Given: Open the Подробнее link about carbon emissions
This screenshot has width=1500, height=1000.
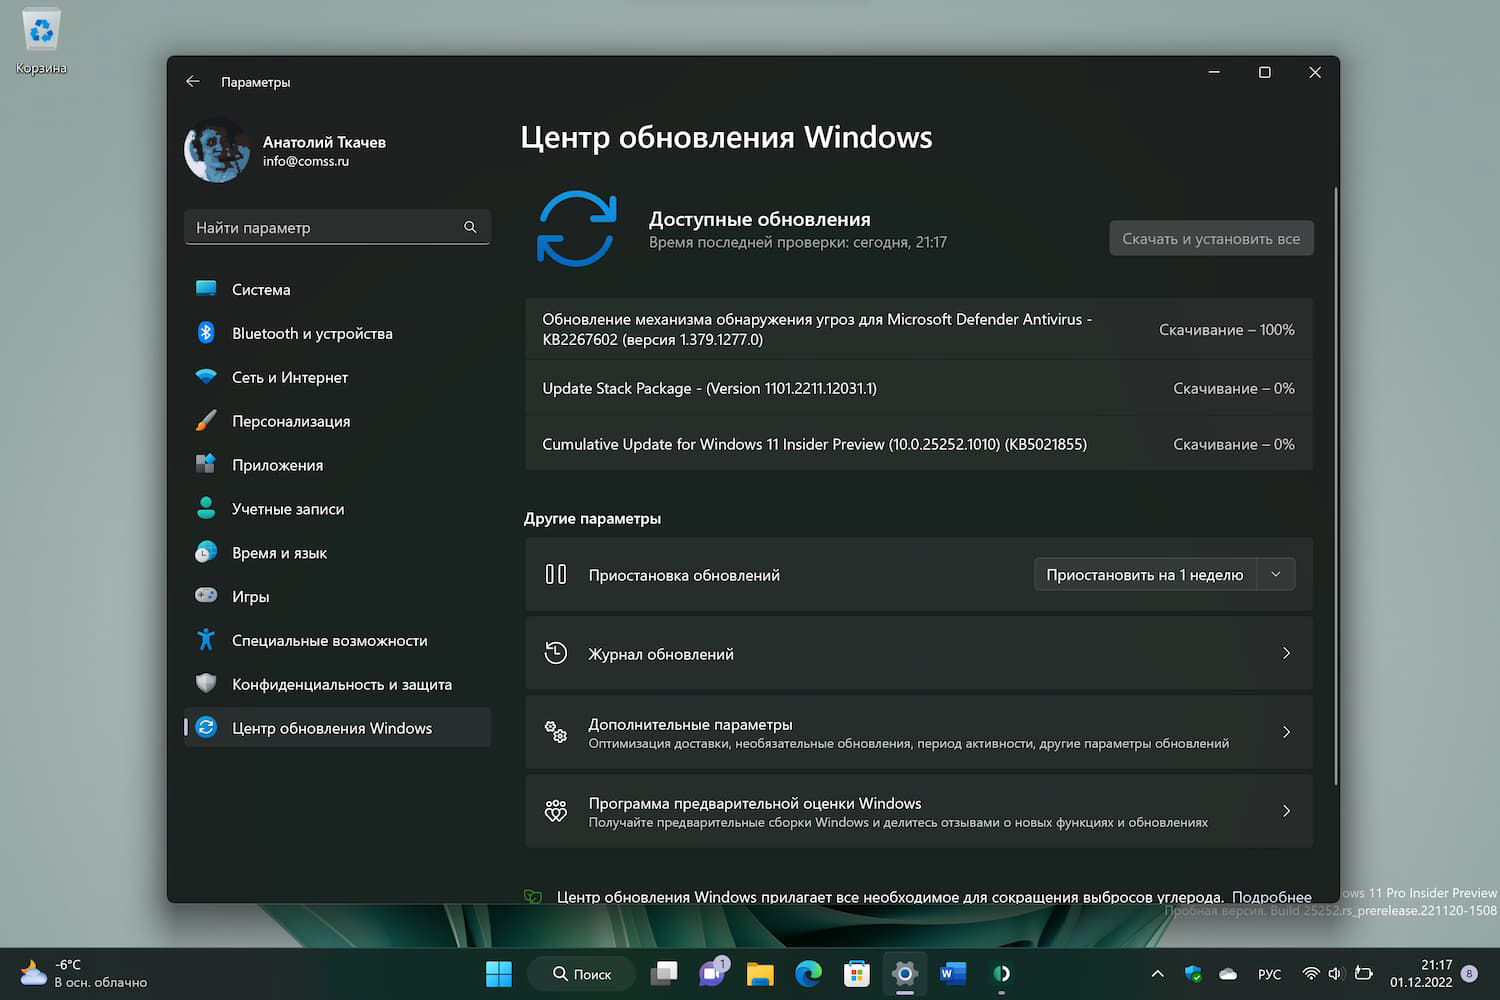Looking at the screenshot, I should [1271, 896].
